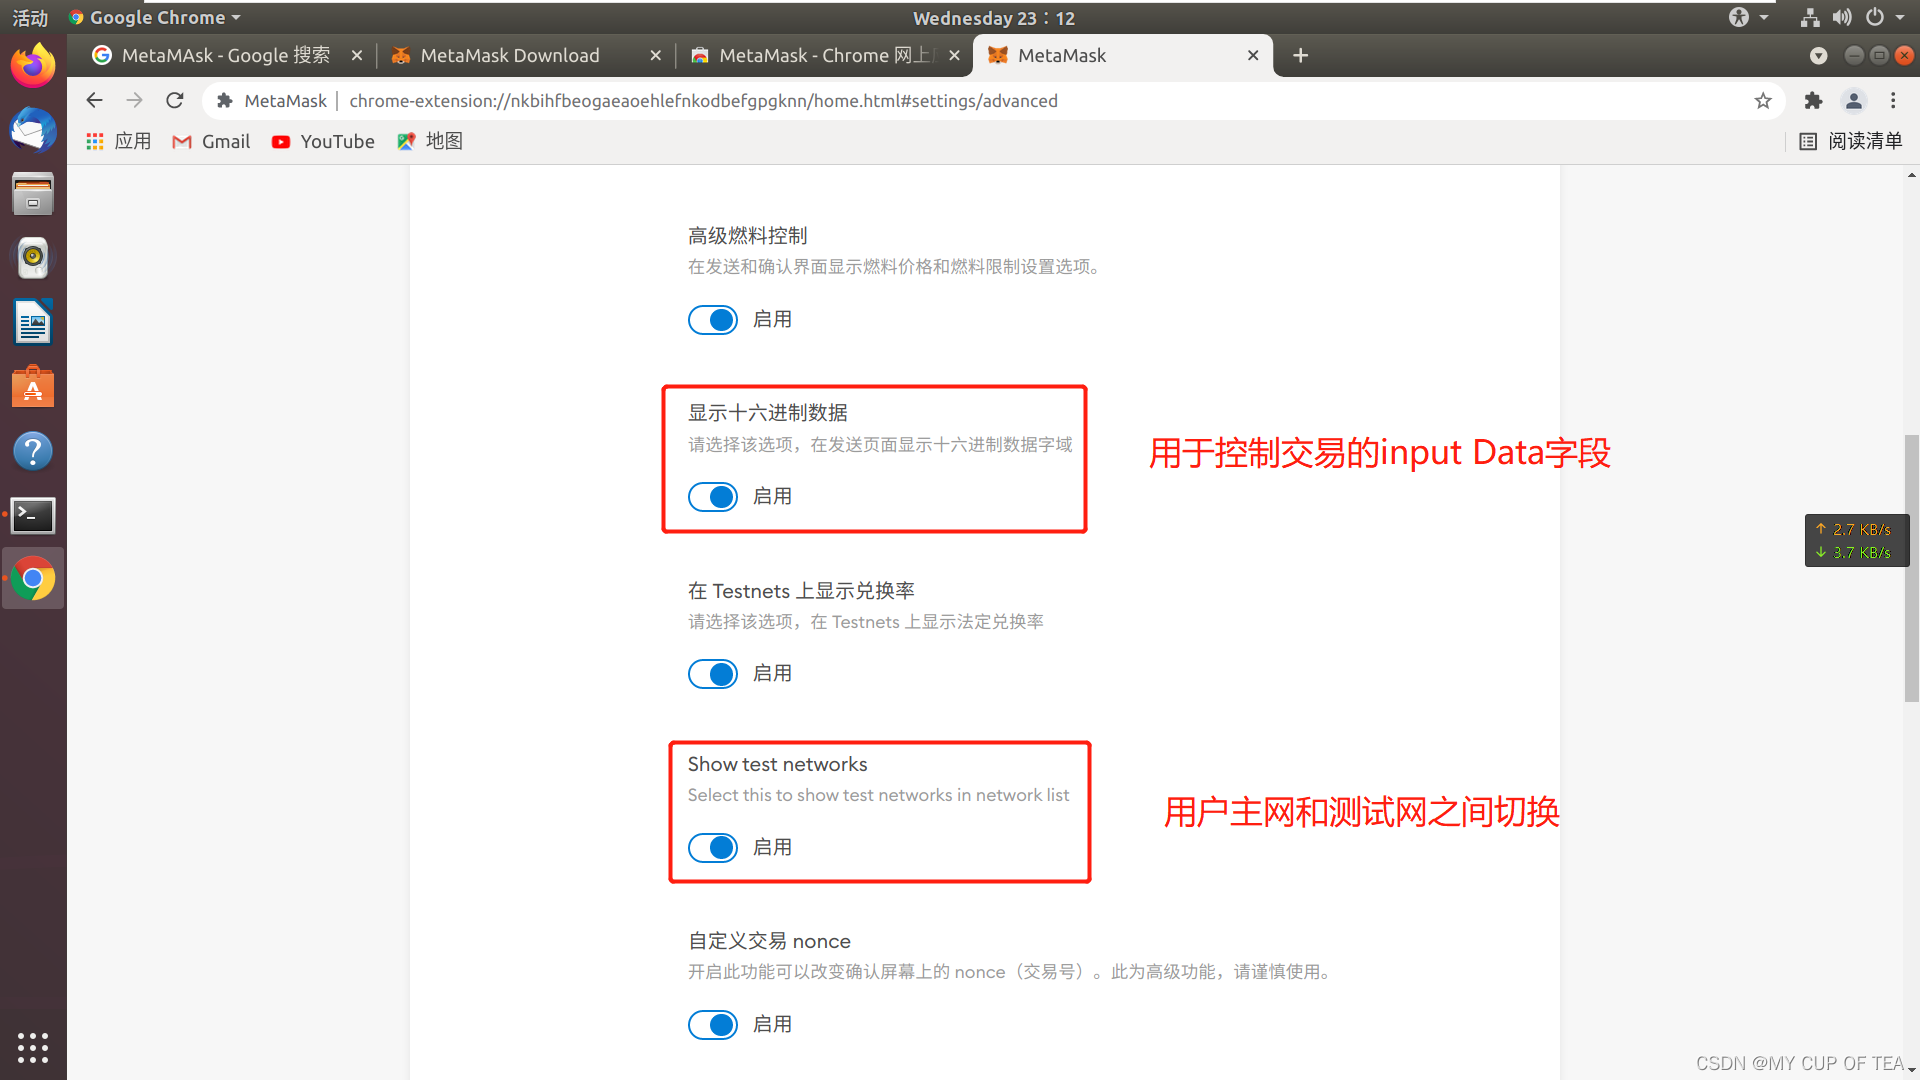Switch to MetaMAsk Google 搜索 tab
The image size is (1920, 1080).
[226, 56]
